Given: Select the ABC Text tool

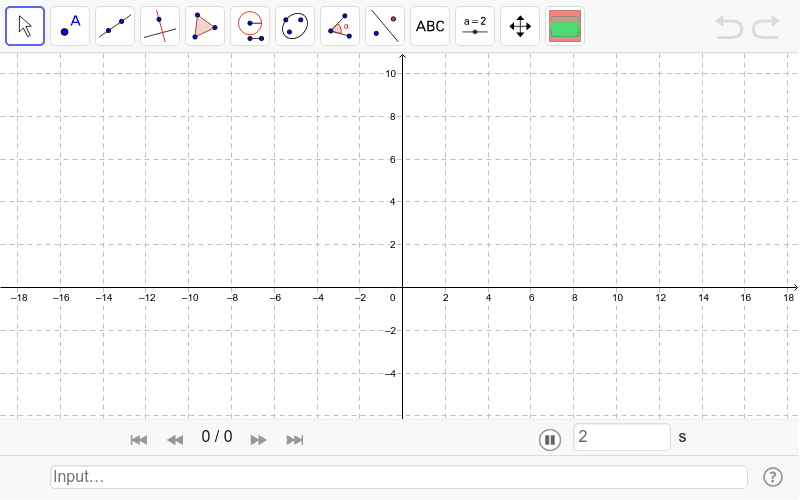Looking at the screenshot, I should (430, 26).
